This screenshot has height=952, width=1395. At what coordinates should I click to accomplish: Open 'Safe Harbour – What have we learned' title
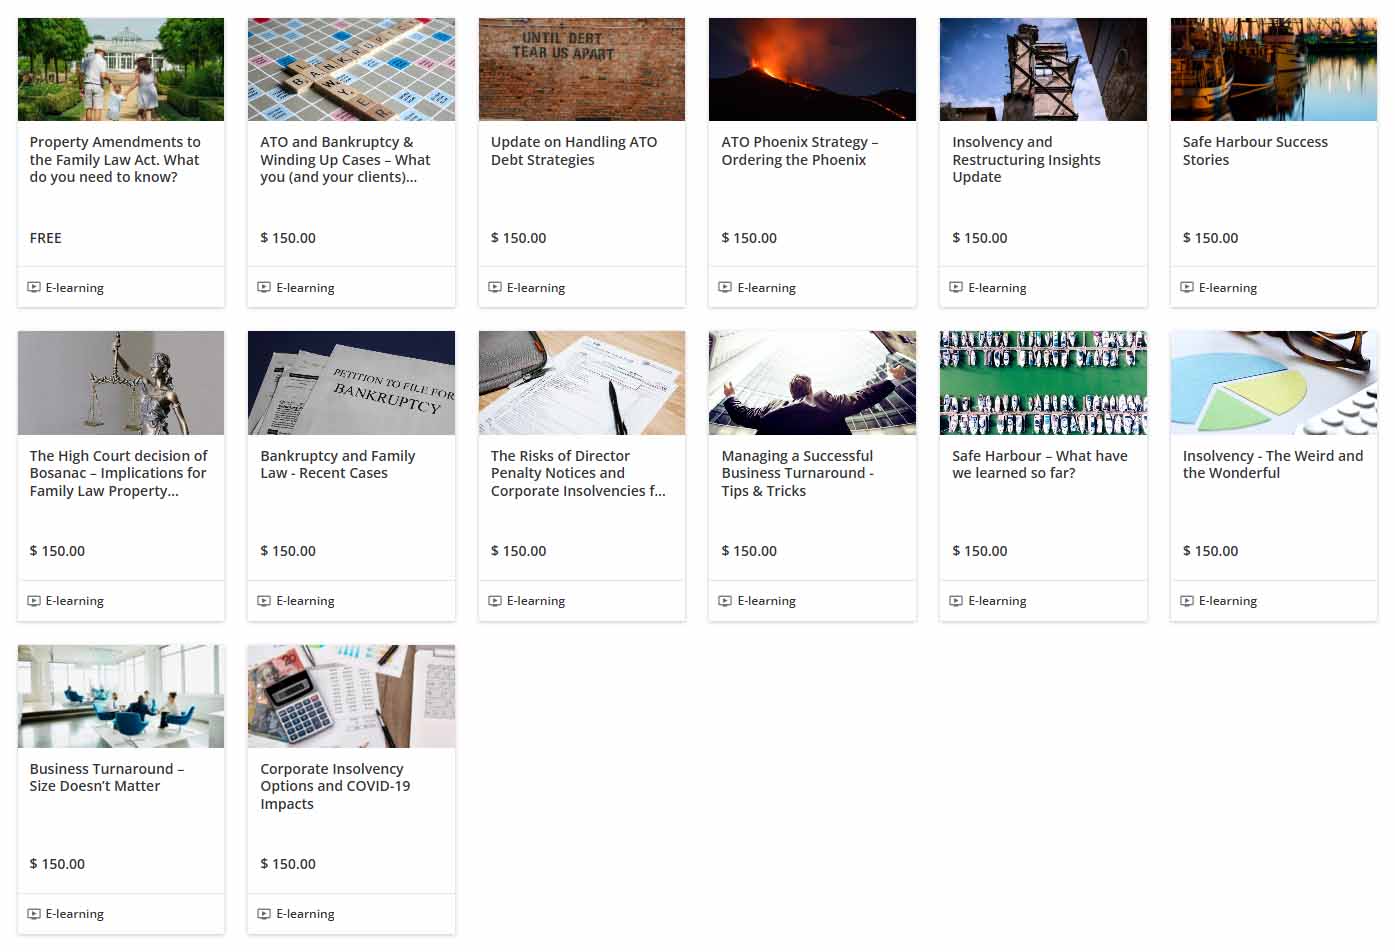click(x=1040, y=464)
